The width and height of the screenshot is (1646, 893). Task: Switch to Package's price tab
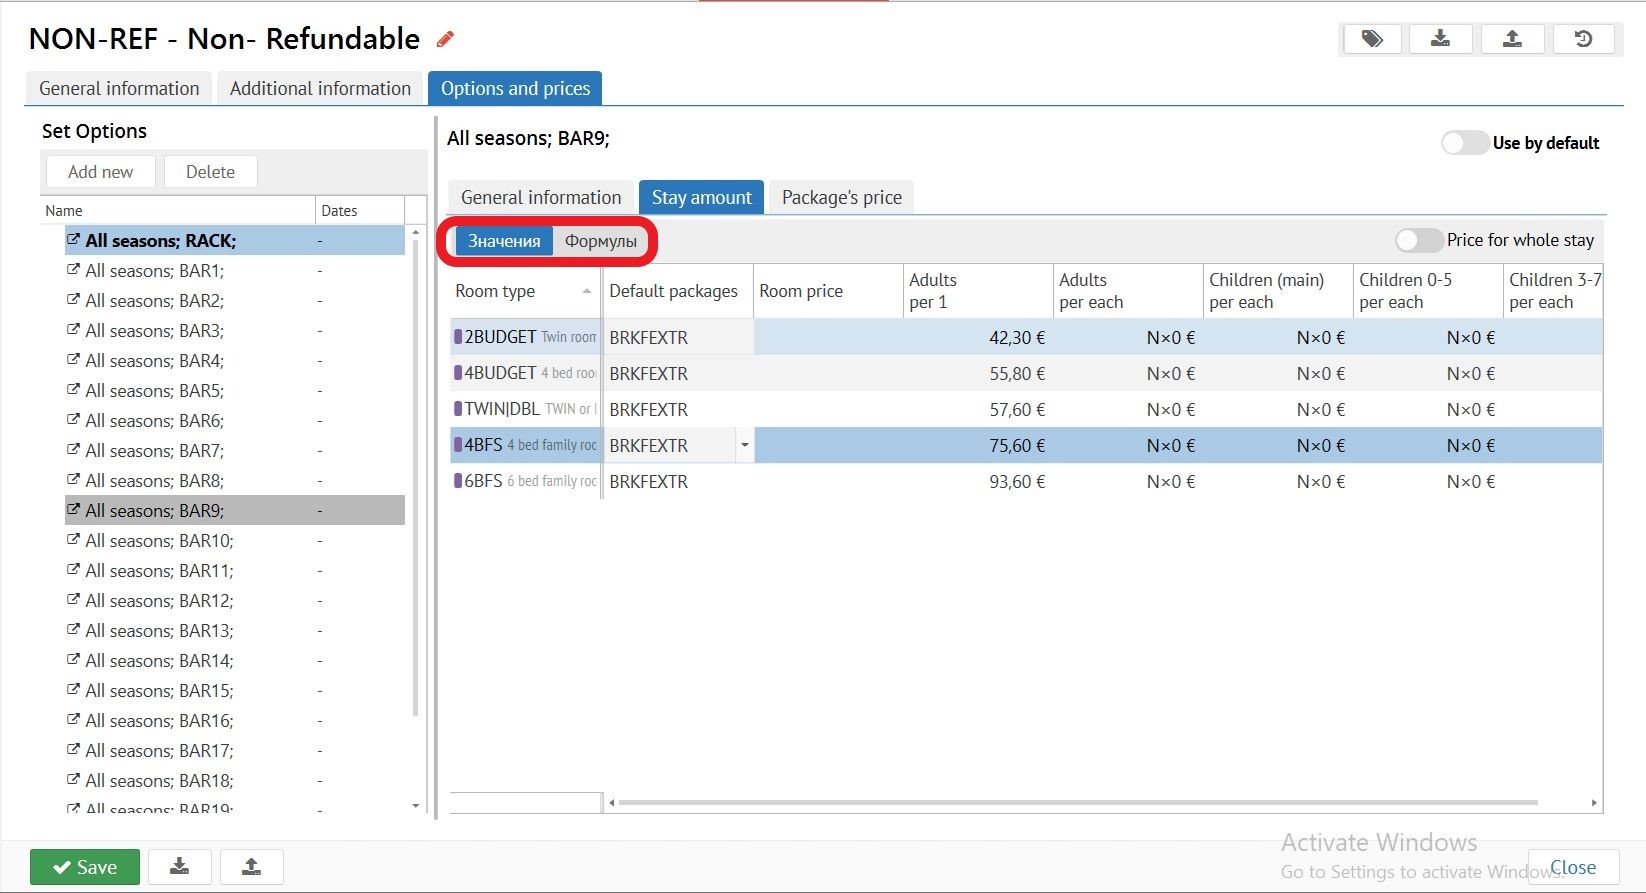[841, 197]
